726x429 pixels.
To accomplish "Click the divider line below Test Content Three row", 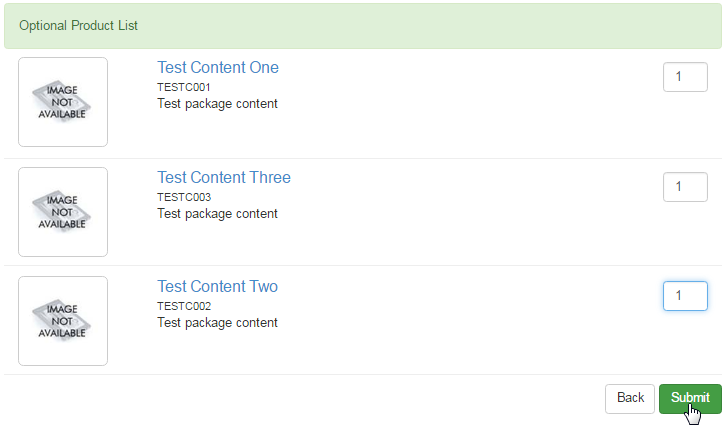I will (x=363, y=265).
